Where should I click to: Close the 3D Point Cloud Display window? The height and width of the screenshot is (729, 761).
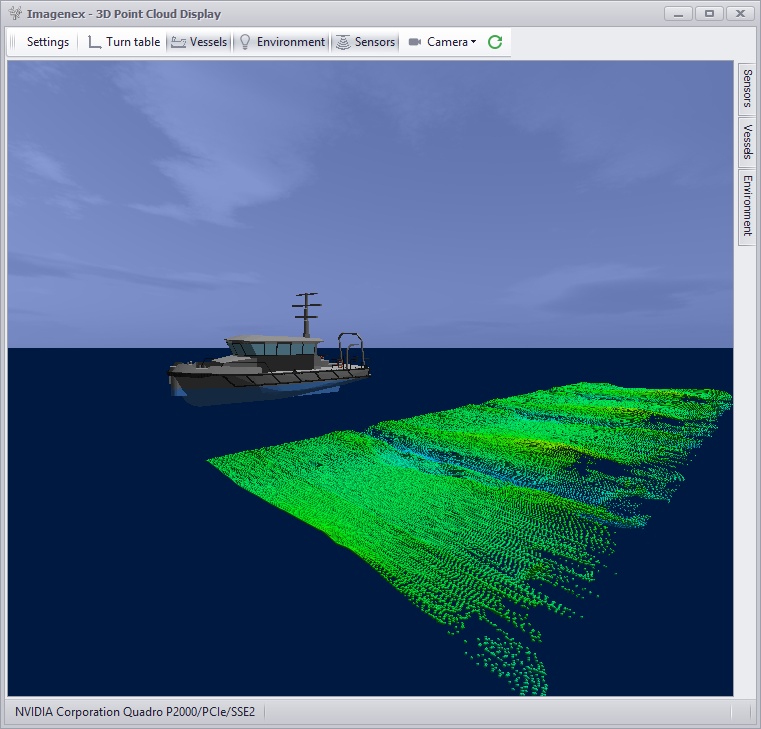[x=740, y=13]
